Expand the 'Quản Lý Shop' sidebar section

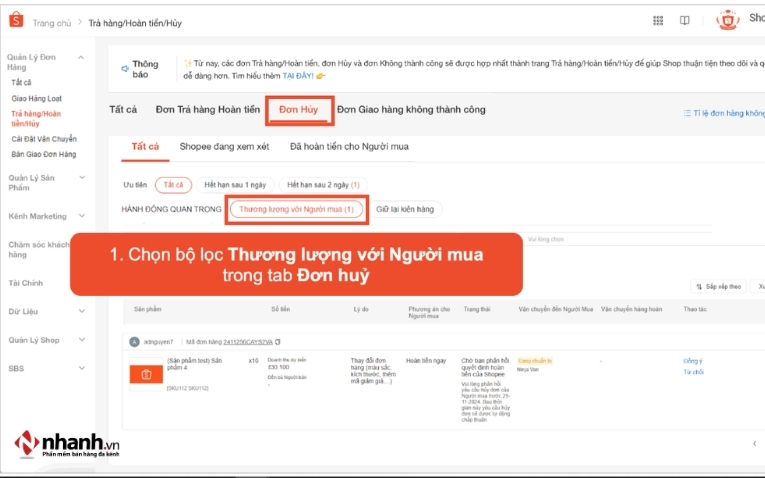[x=81, y=340]
